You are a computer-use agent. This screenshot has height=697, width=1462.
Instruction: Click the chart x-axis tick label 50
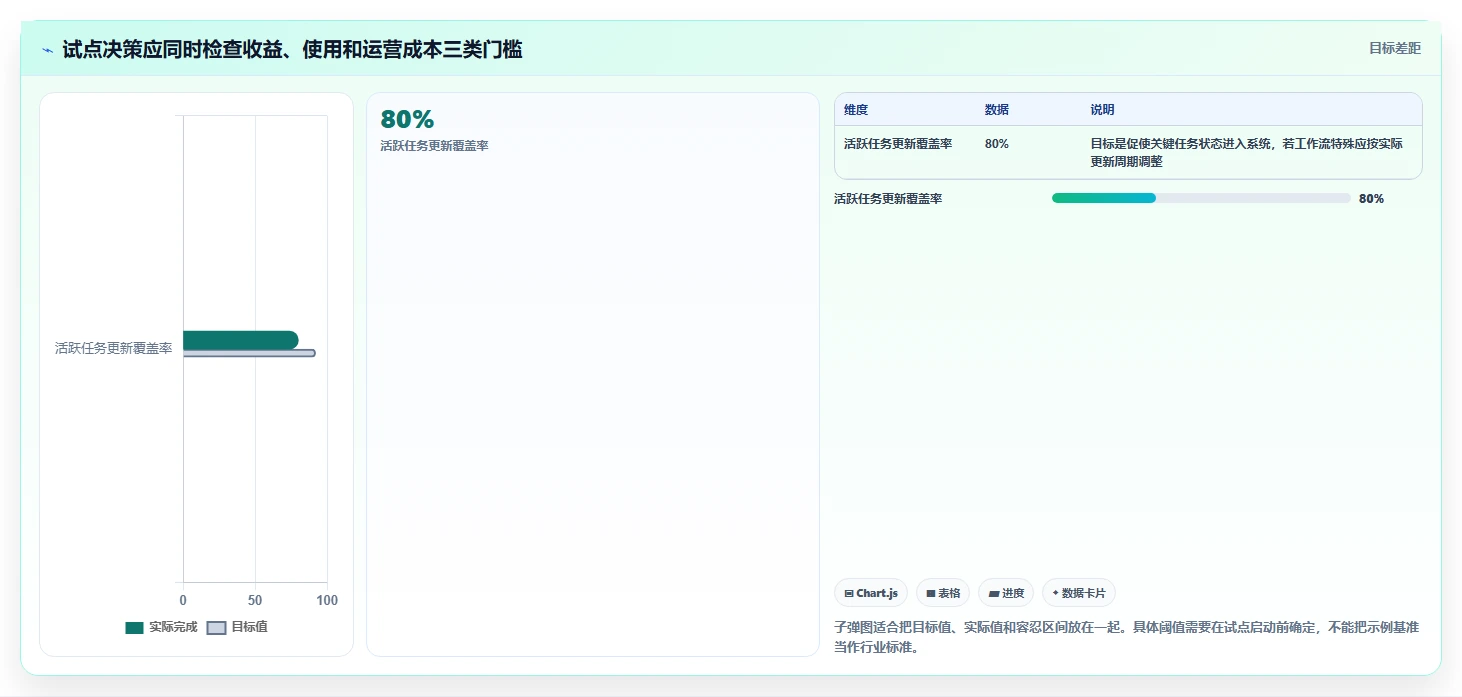[255, 600]
